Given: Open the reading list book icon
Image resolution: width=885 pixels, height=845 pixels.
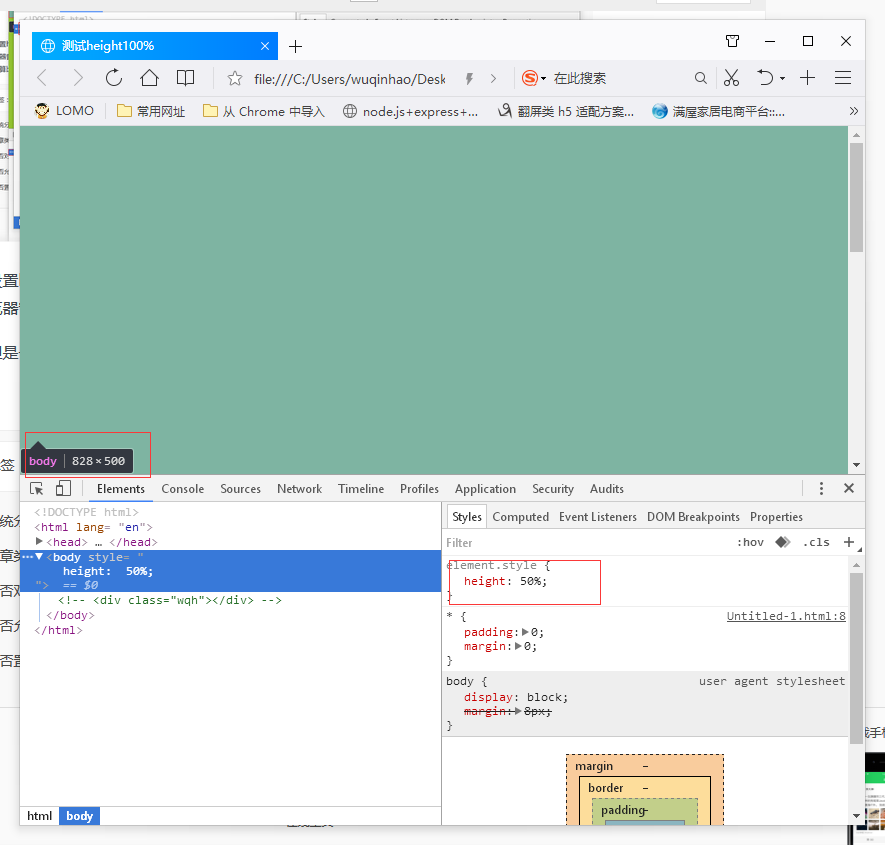Looking at the screenshot, I should pyautogui.click(x=185, y=78).
